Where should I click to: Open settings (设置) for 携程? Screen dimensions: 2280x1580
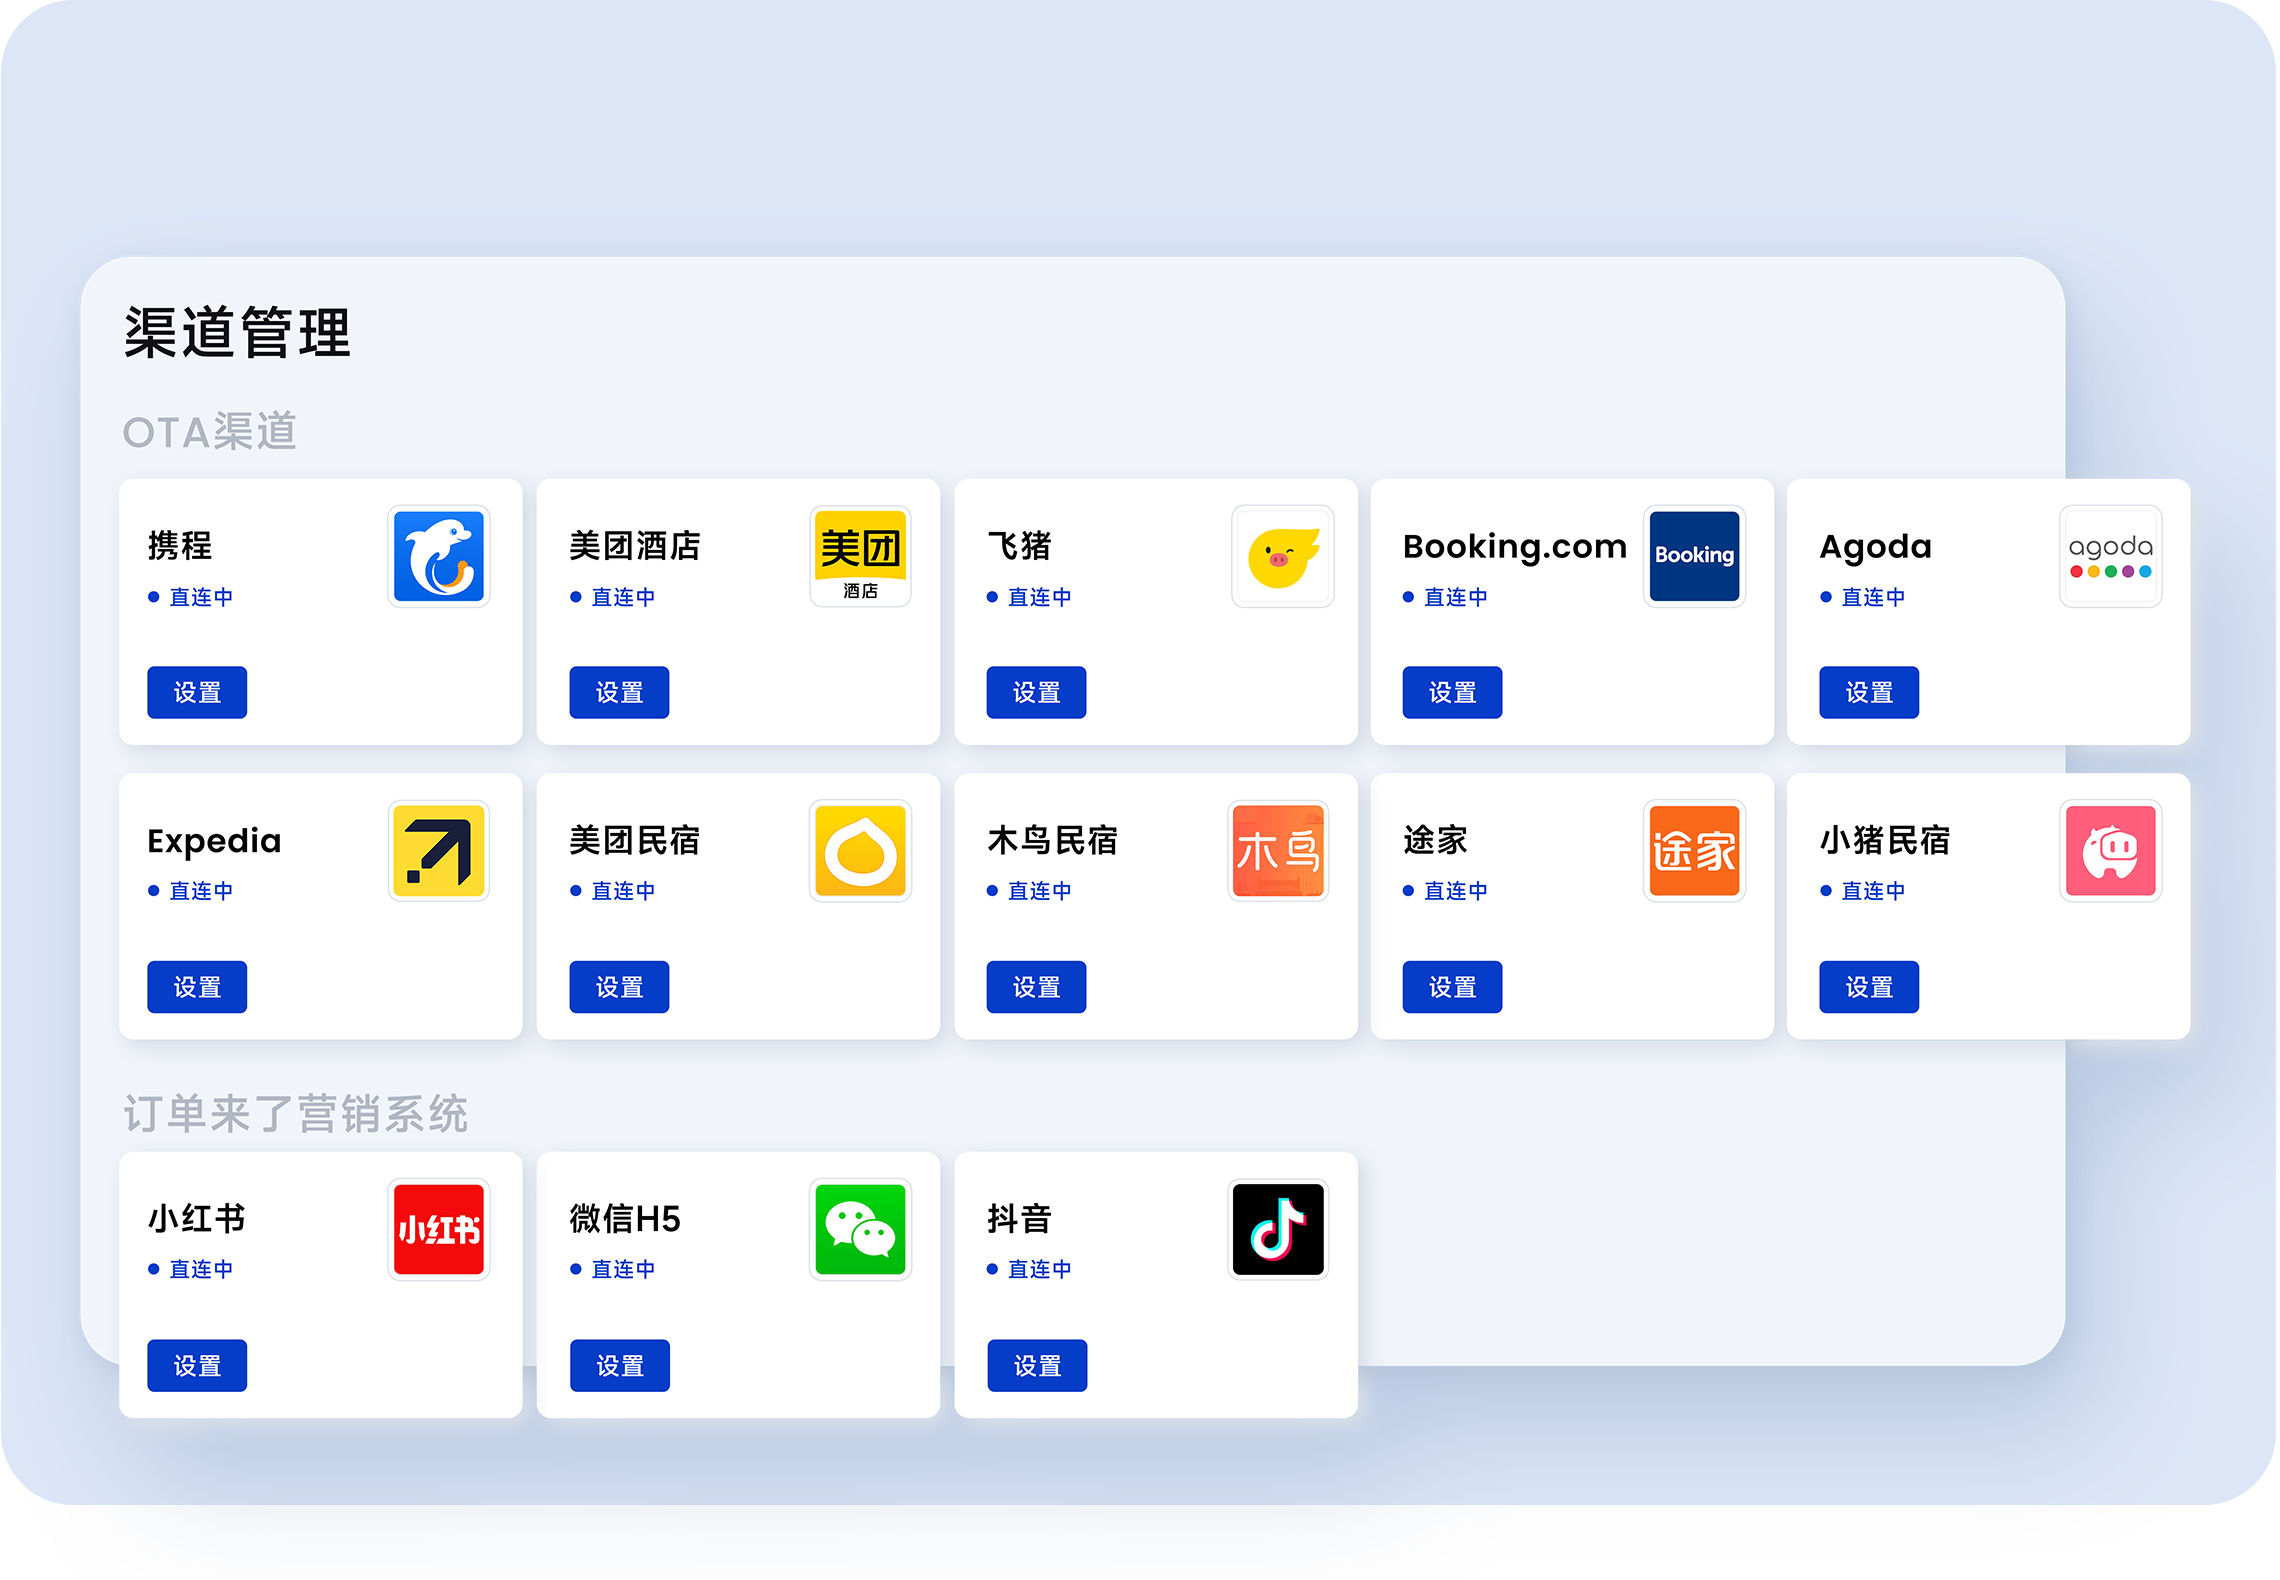(197, 692)
